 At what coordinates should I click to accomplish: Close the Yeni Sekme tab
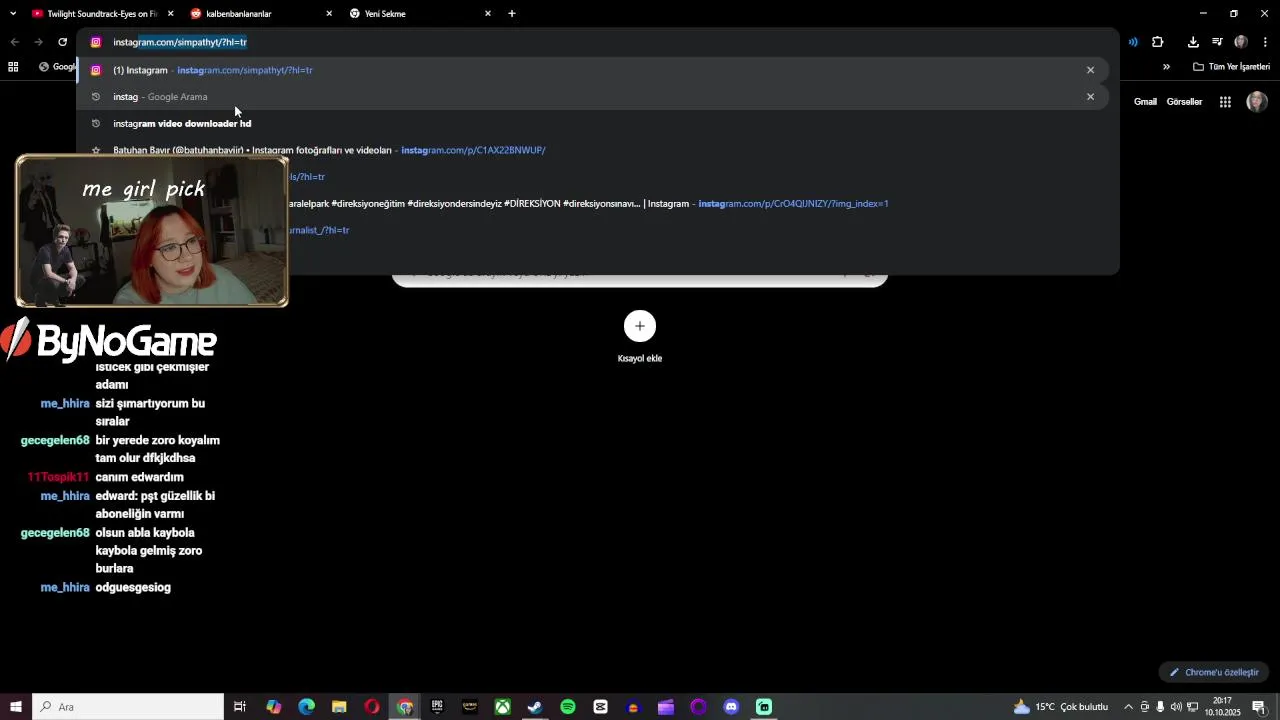coord(488,14)
